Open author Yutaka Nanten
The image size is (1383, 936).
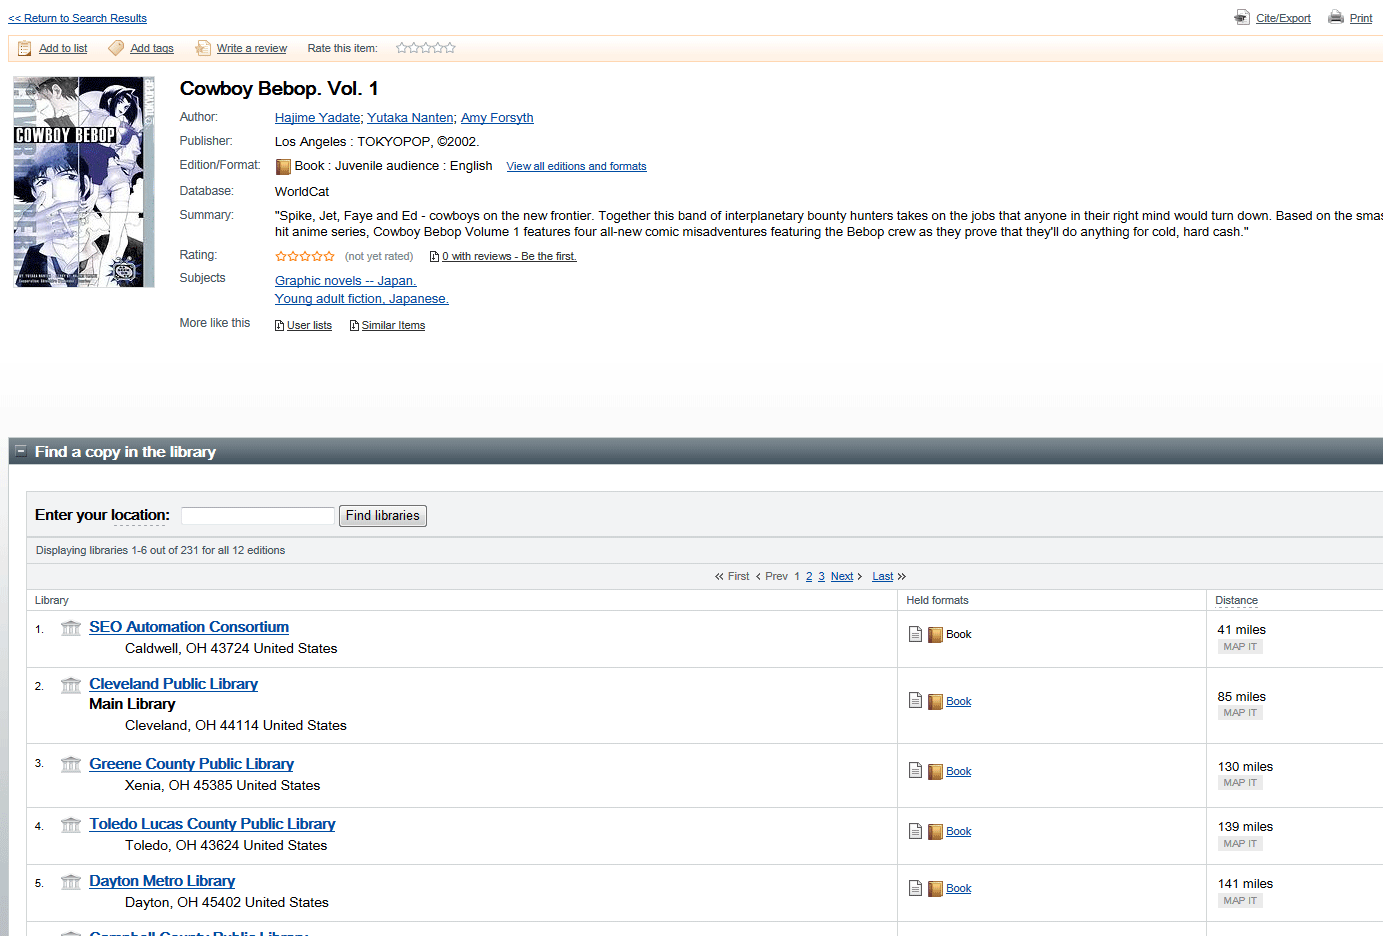point(410,118)
